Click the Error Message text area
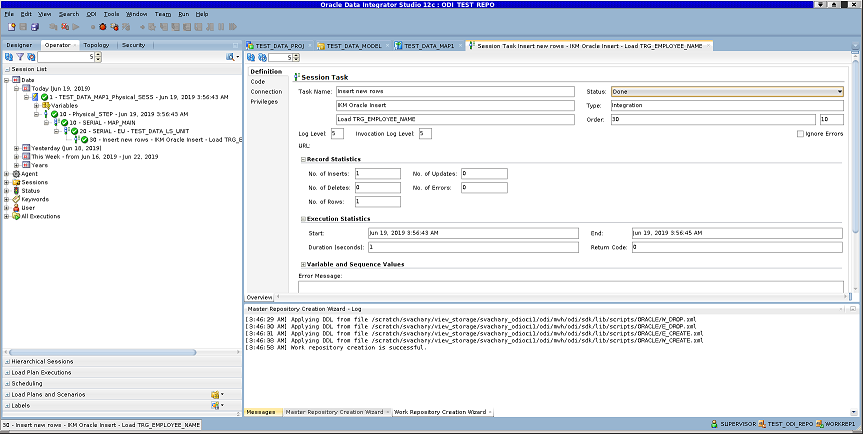The width and height of the screenshot is (863, 434). 571,287
